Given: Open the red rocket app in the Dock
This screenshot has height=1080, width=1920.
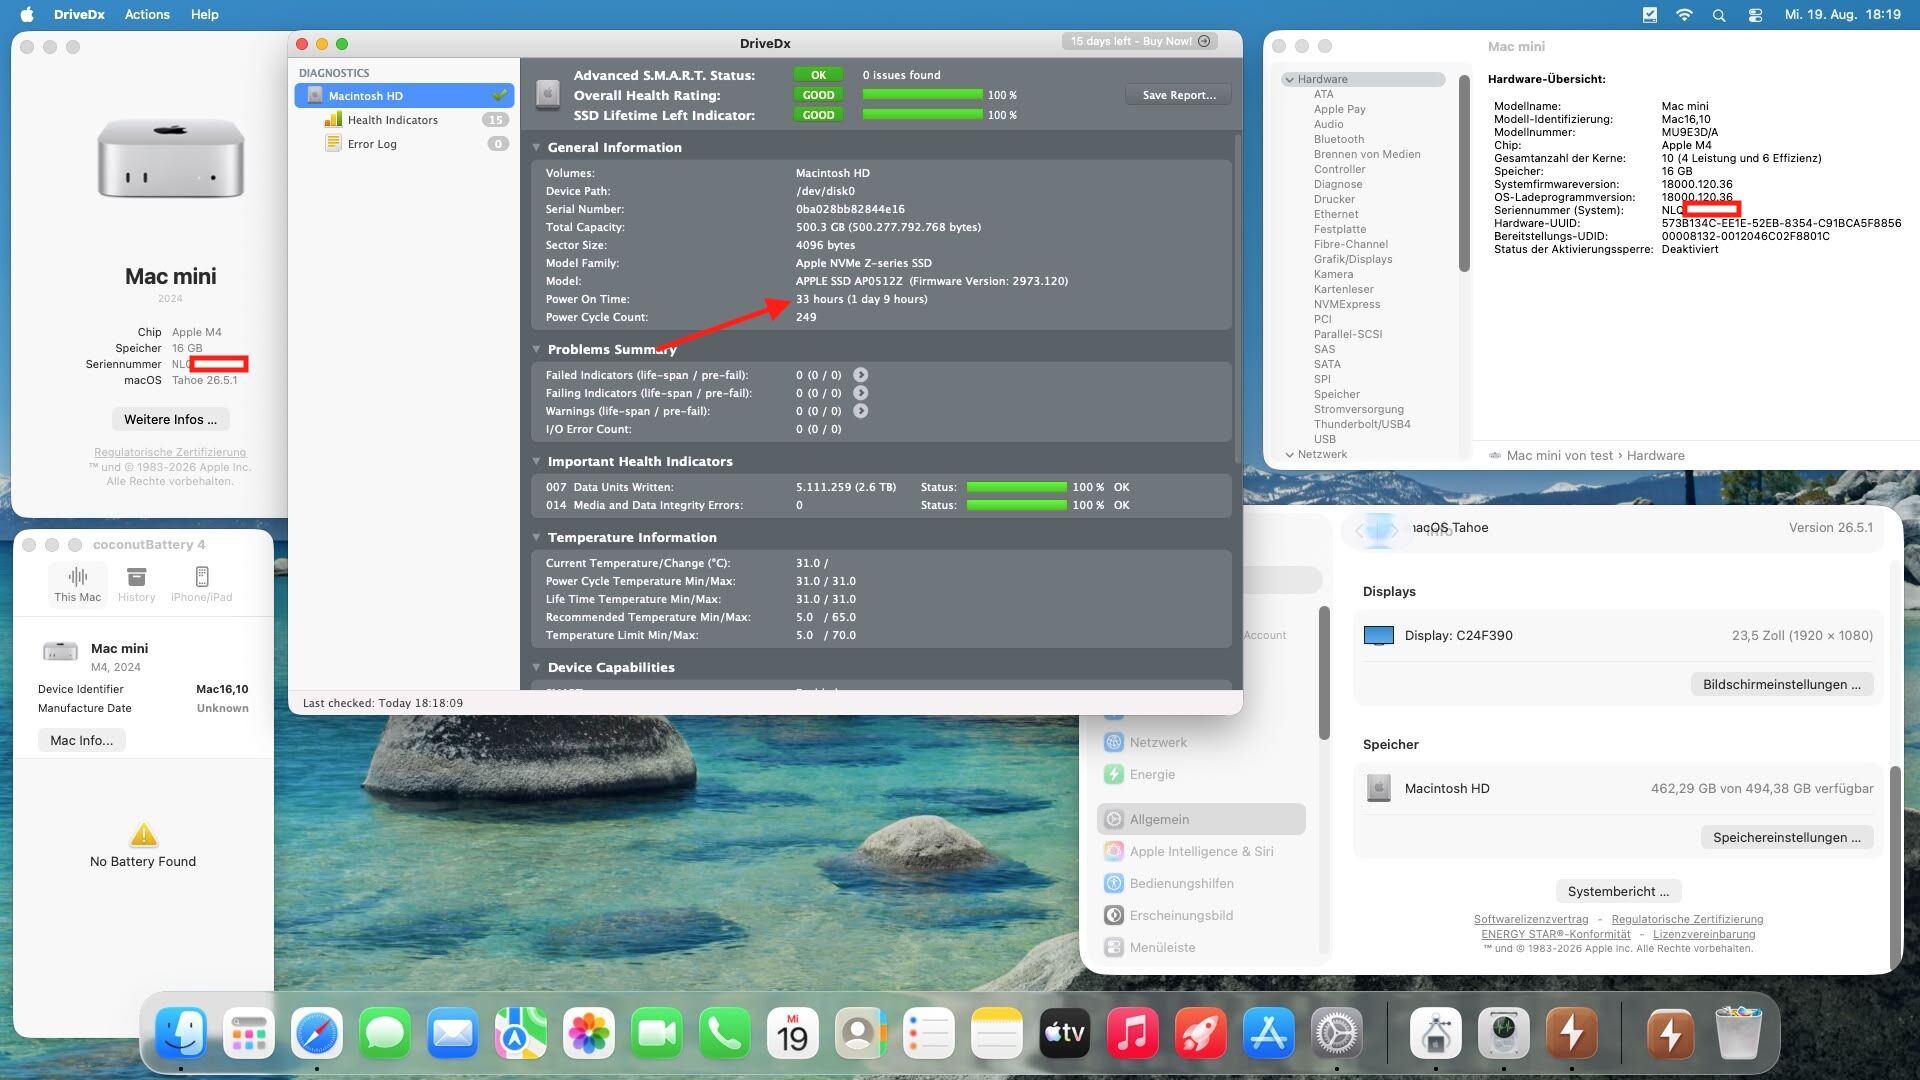Looking at the screenshot, I should (1201, 1033).
